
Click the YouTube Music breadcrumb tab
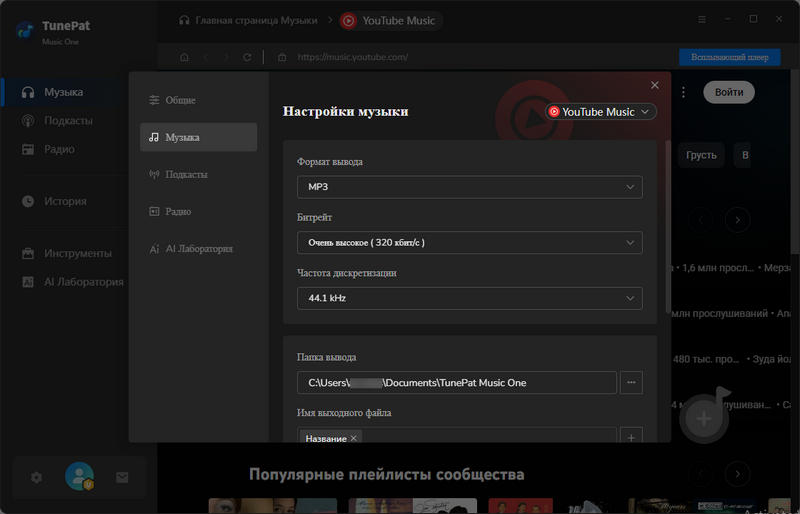(x=389, y=21)
